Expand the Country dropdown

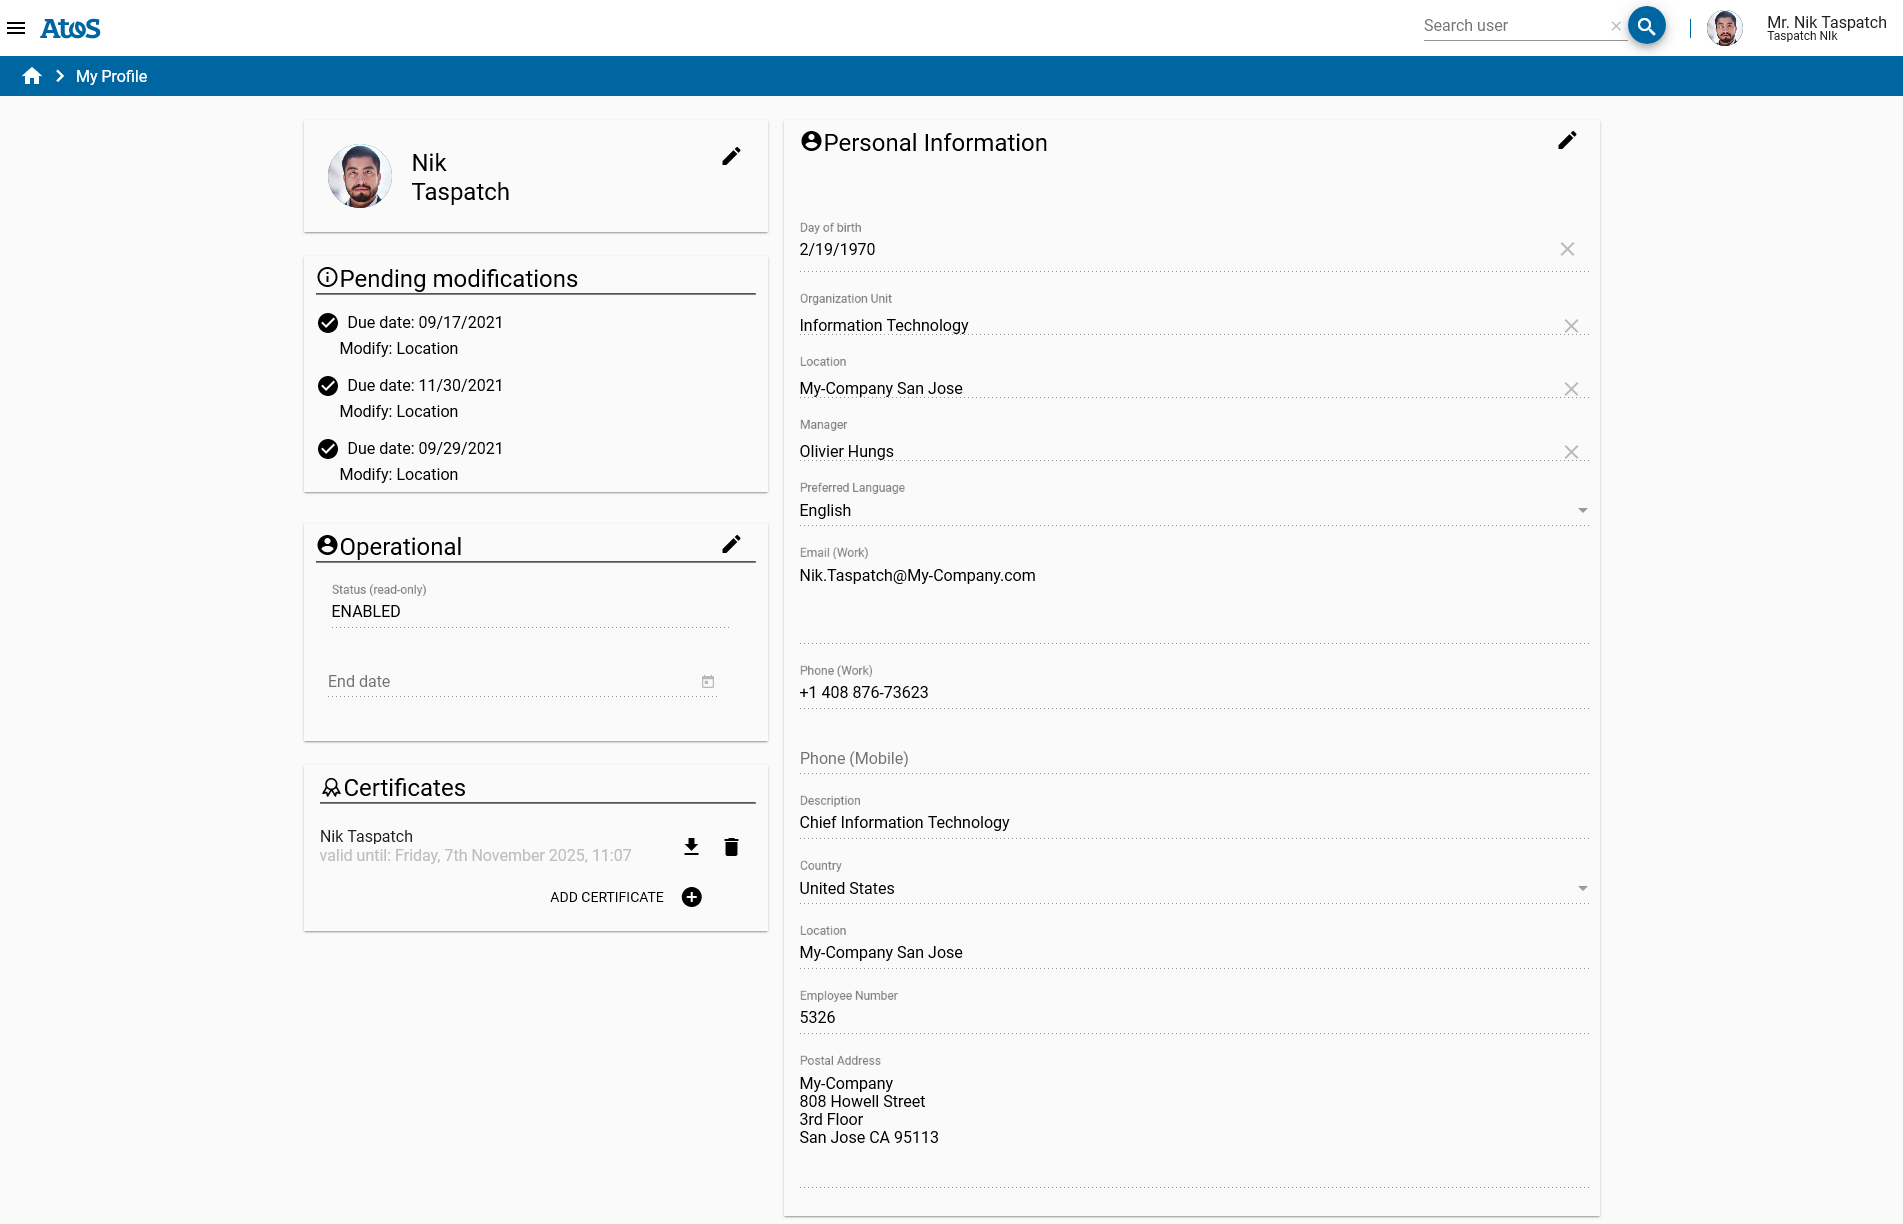[1582, 889]
